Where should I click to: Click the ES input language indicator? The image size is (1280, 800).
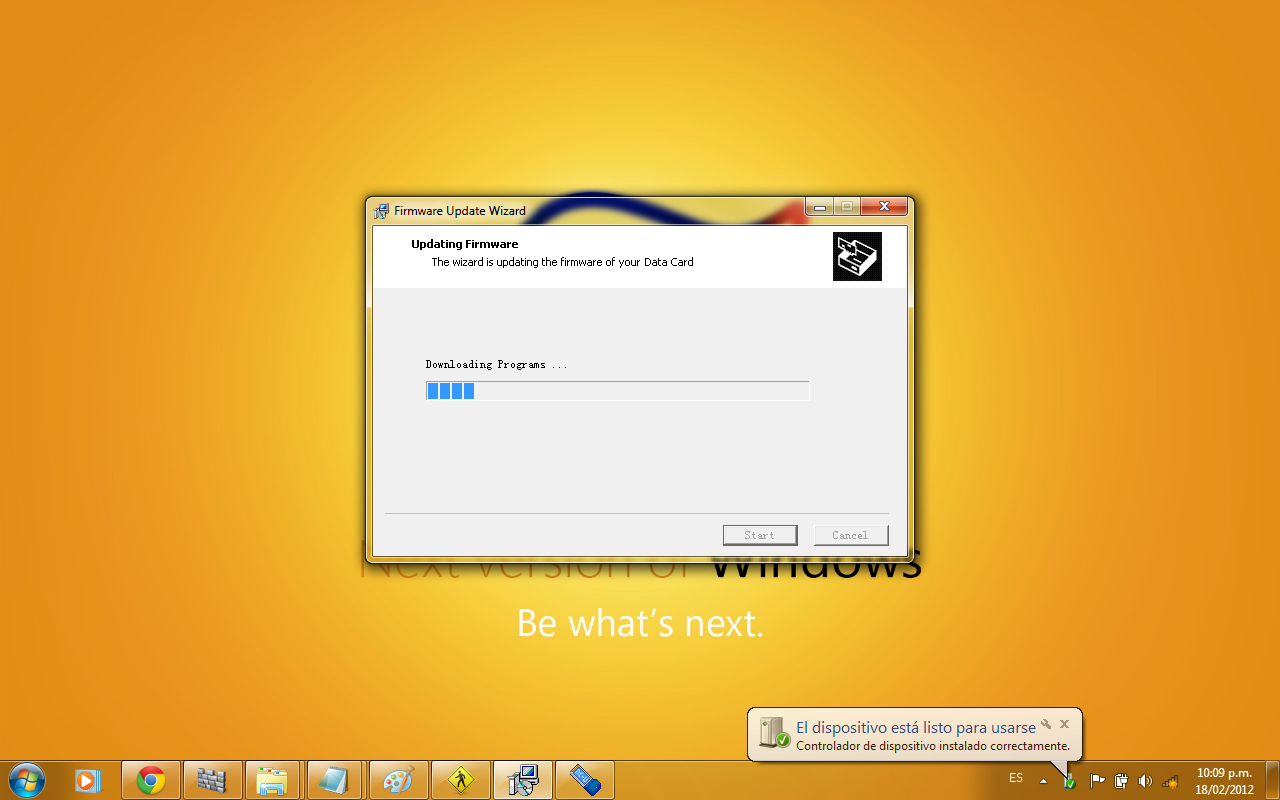tap(1016, 778)
